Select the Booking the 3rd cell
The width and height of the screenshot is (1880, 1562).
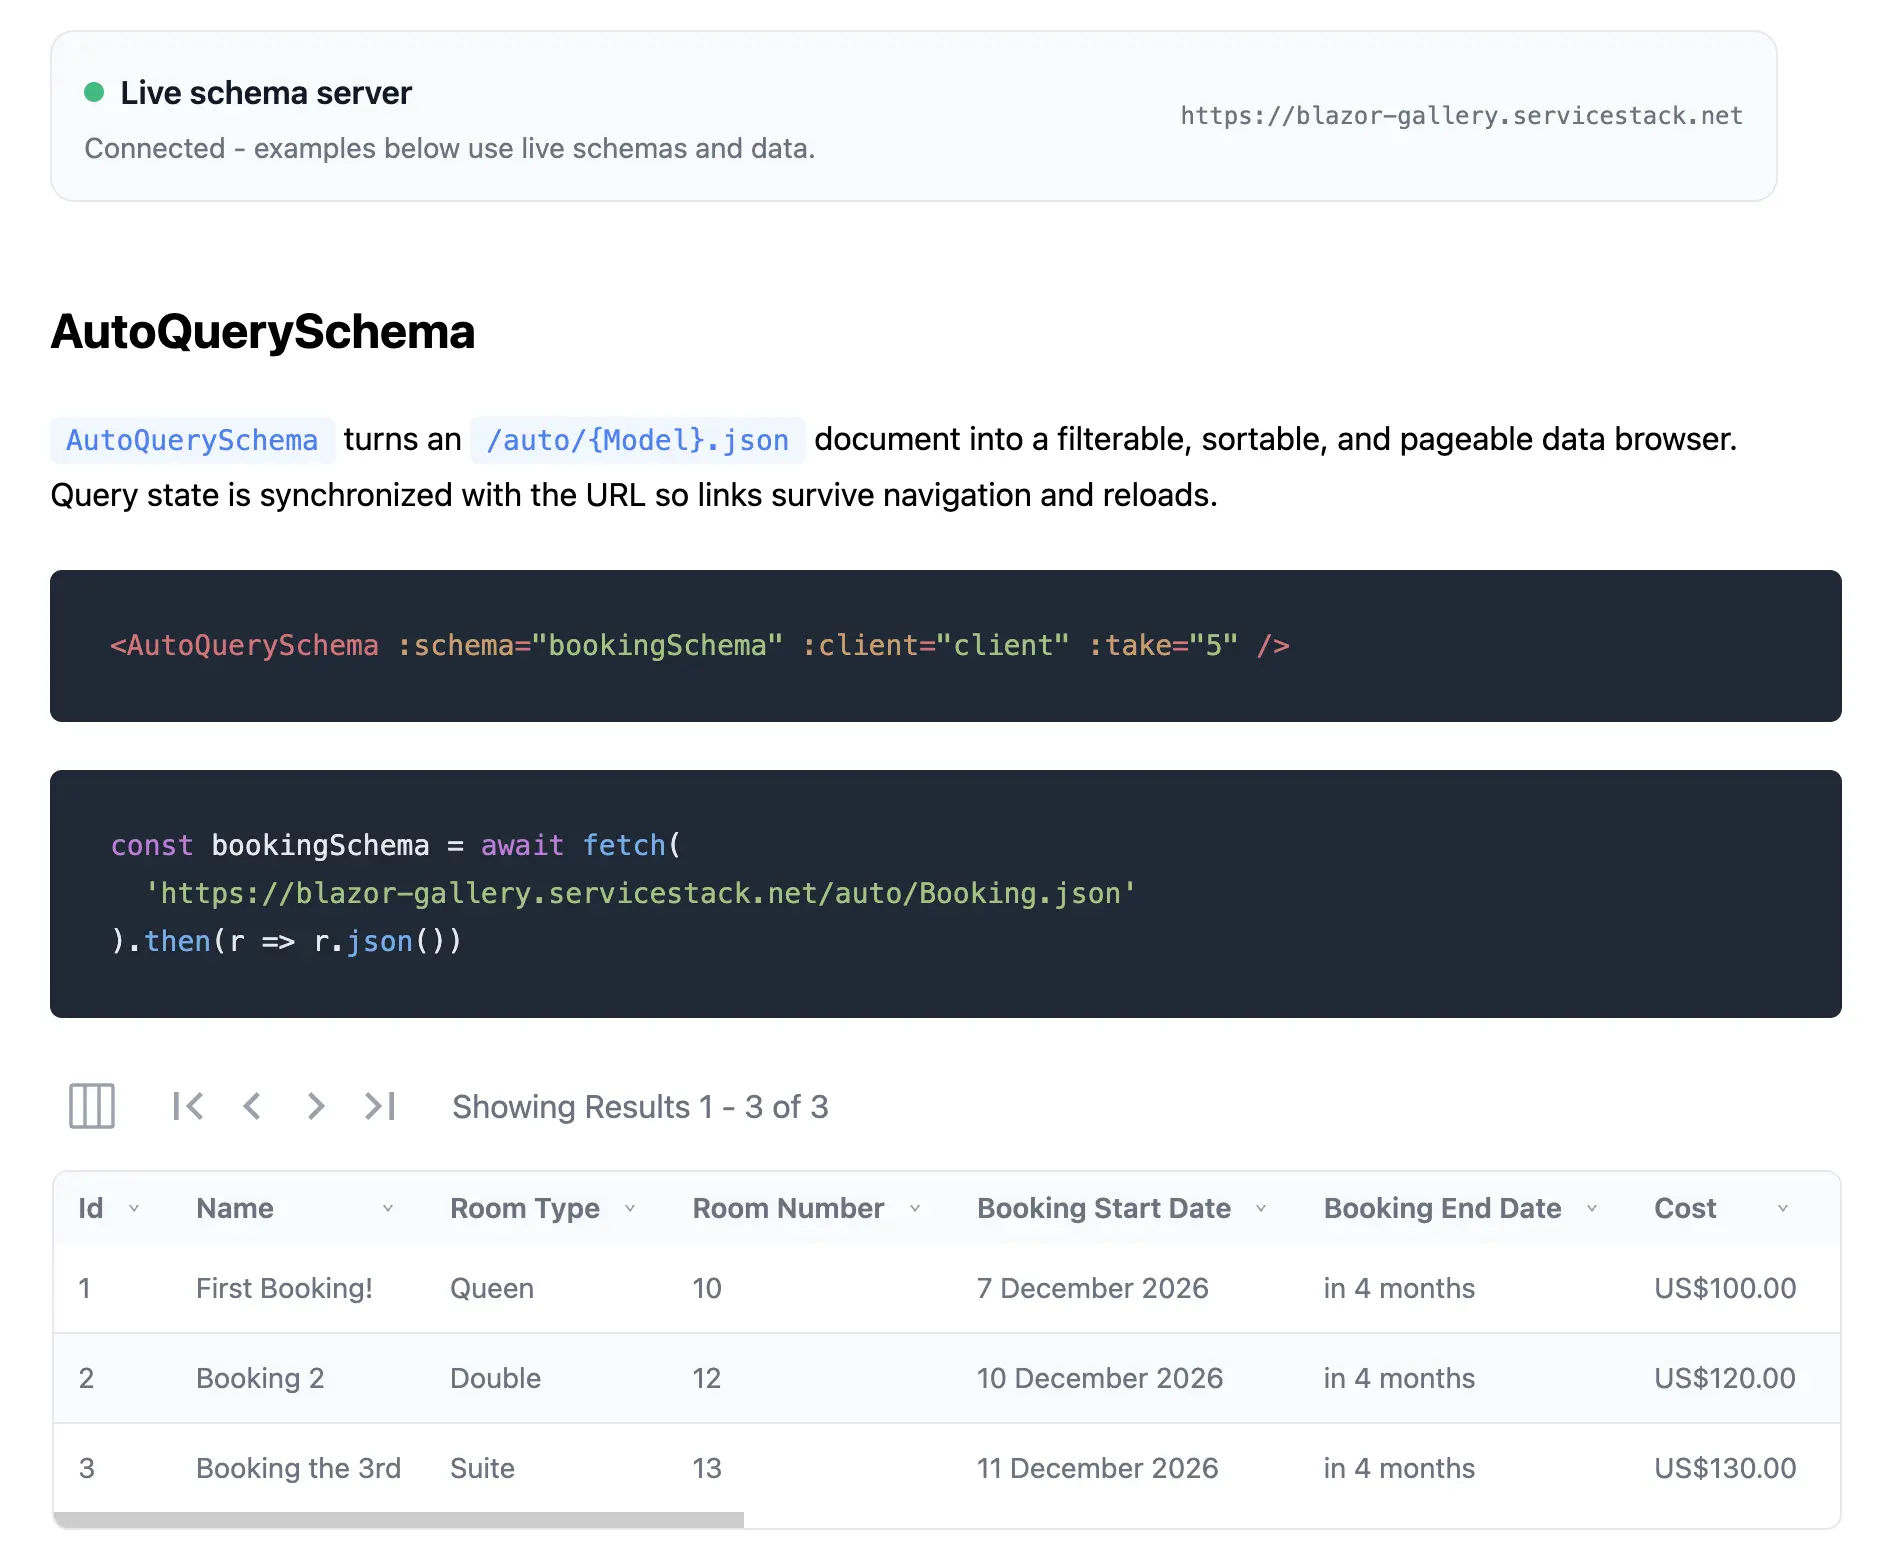click(x=298, y=1468)
